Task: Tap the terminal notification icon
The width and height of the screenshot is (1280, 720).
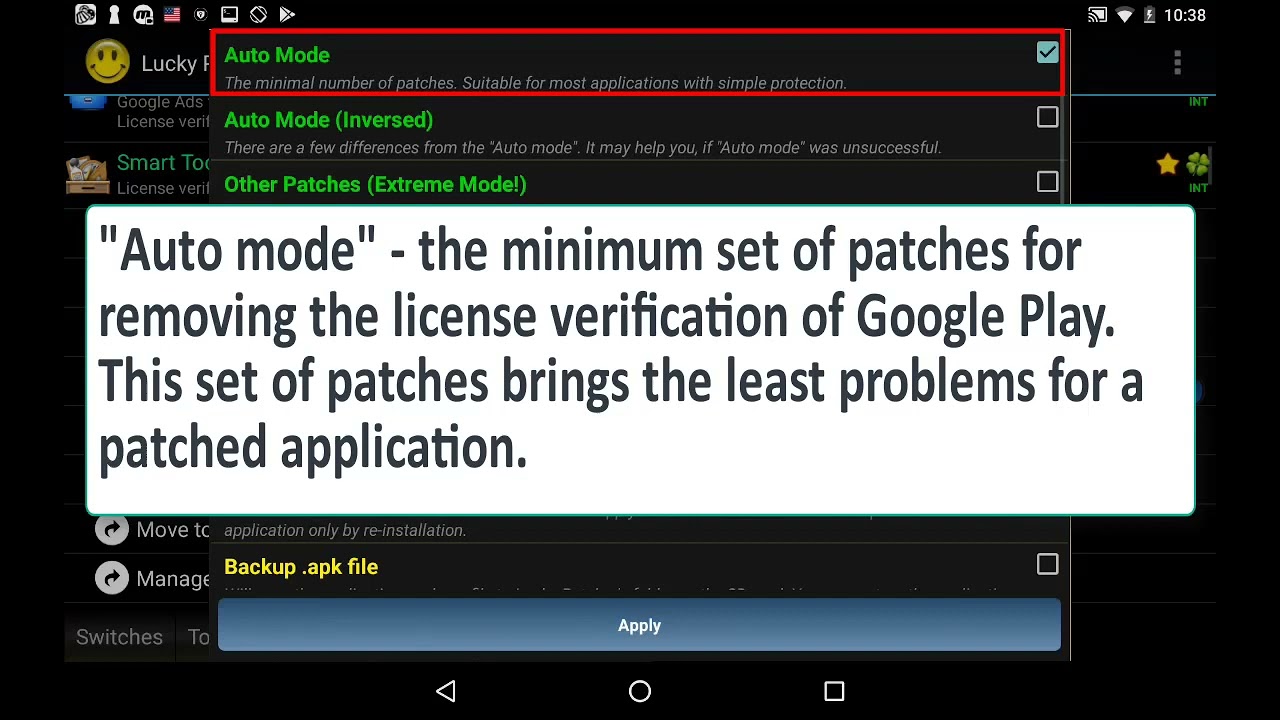Action: [x=230, y=15]
